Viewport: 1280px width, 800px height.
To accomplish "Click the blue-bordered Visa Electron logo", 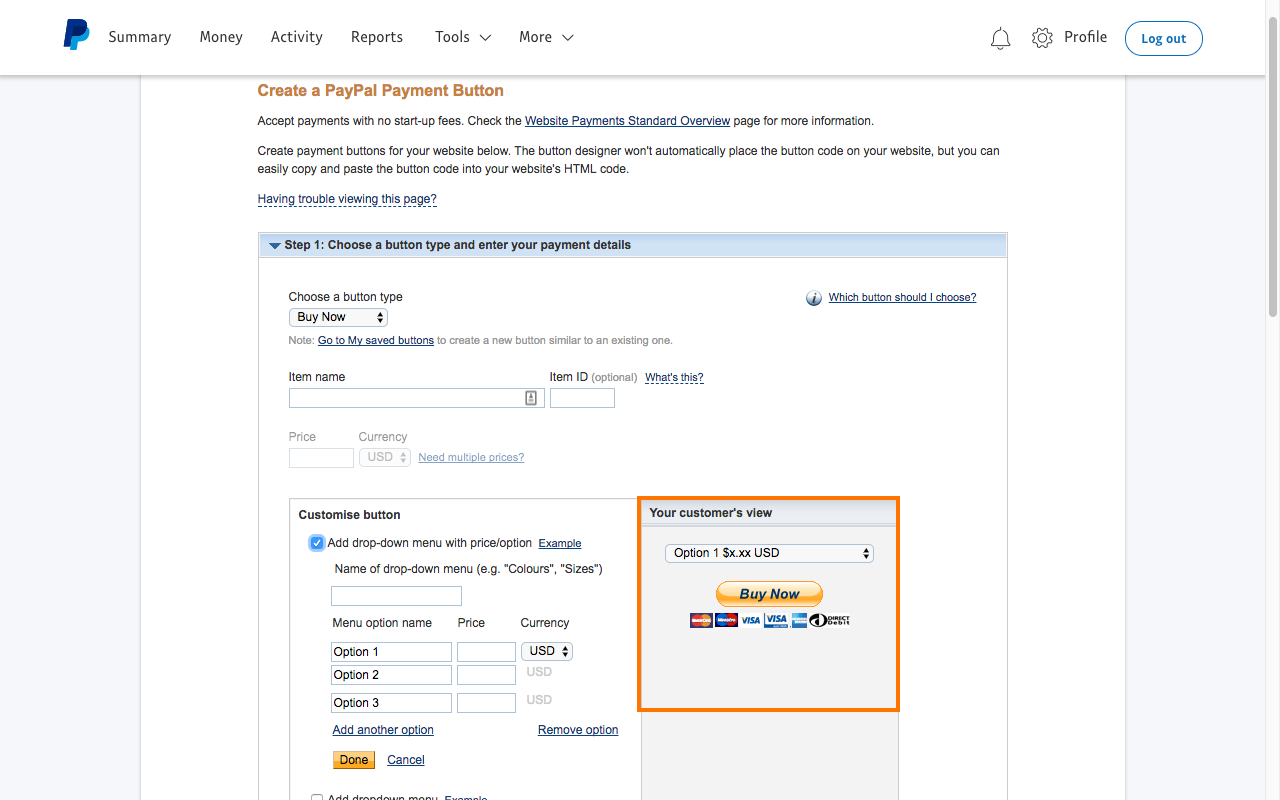I will 776,620.
